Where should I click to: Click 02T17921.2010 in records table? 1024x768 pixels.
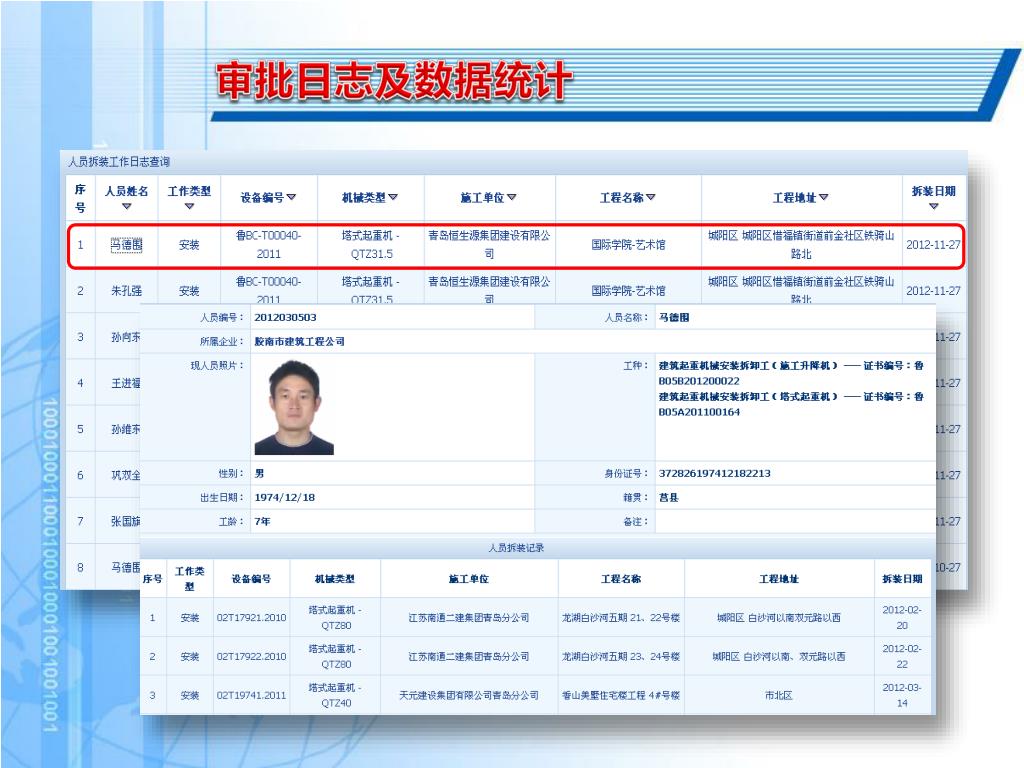click(x=251, y=618)
